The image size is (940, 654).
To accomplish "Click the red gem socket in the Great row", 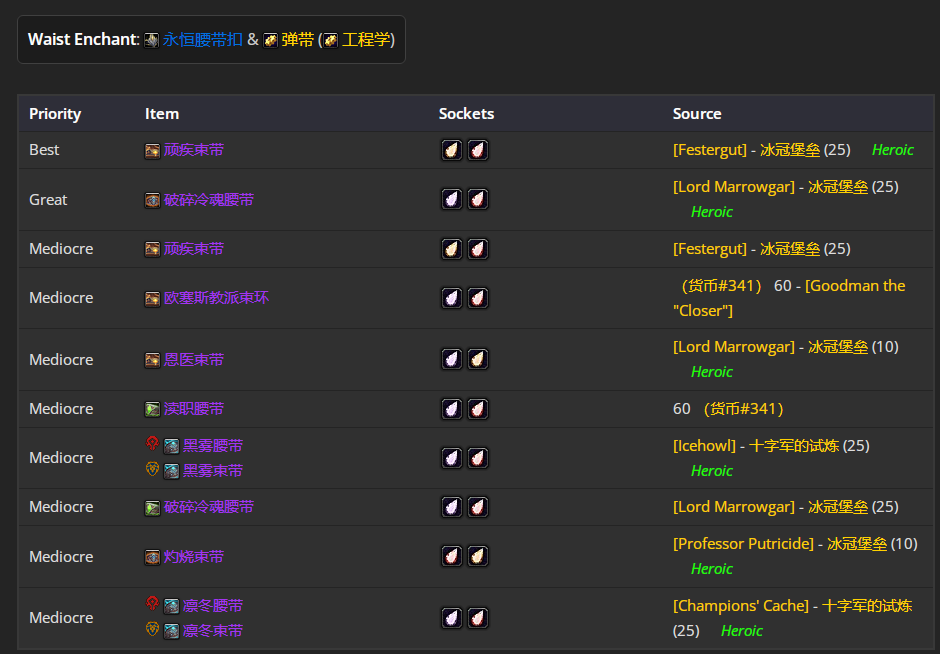I will [478, 199].
